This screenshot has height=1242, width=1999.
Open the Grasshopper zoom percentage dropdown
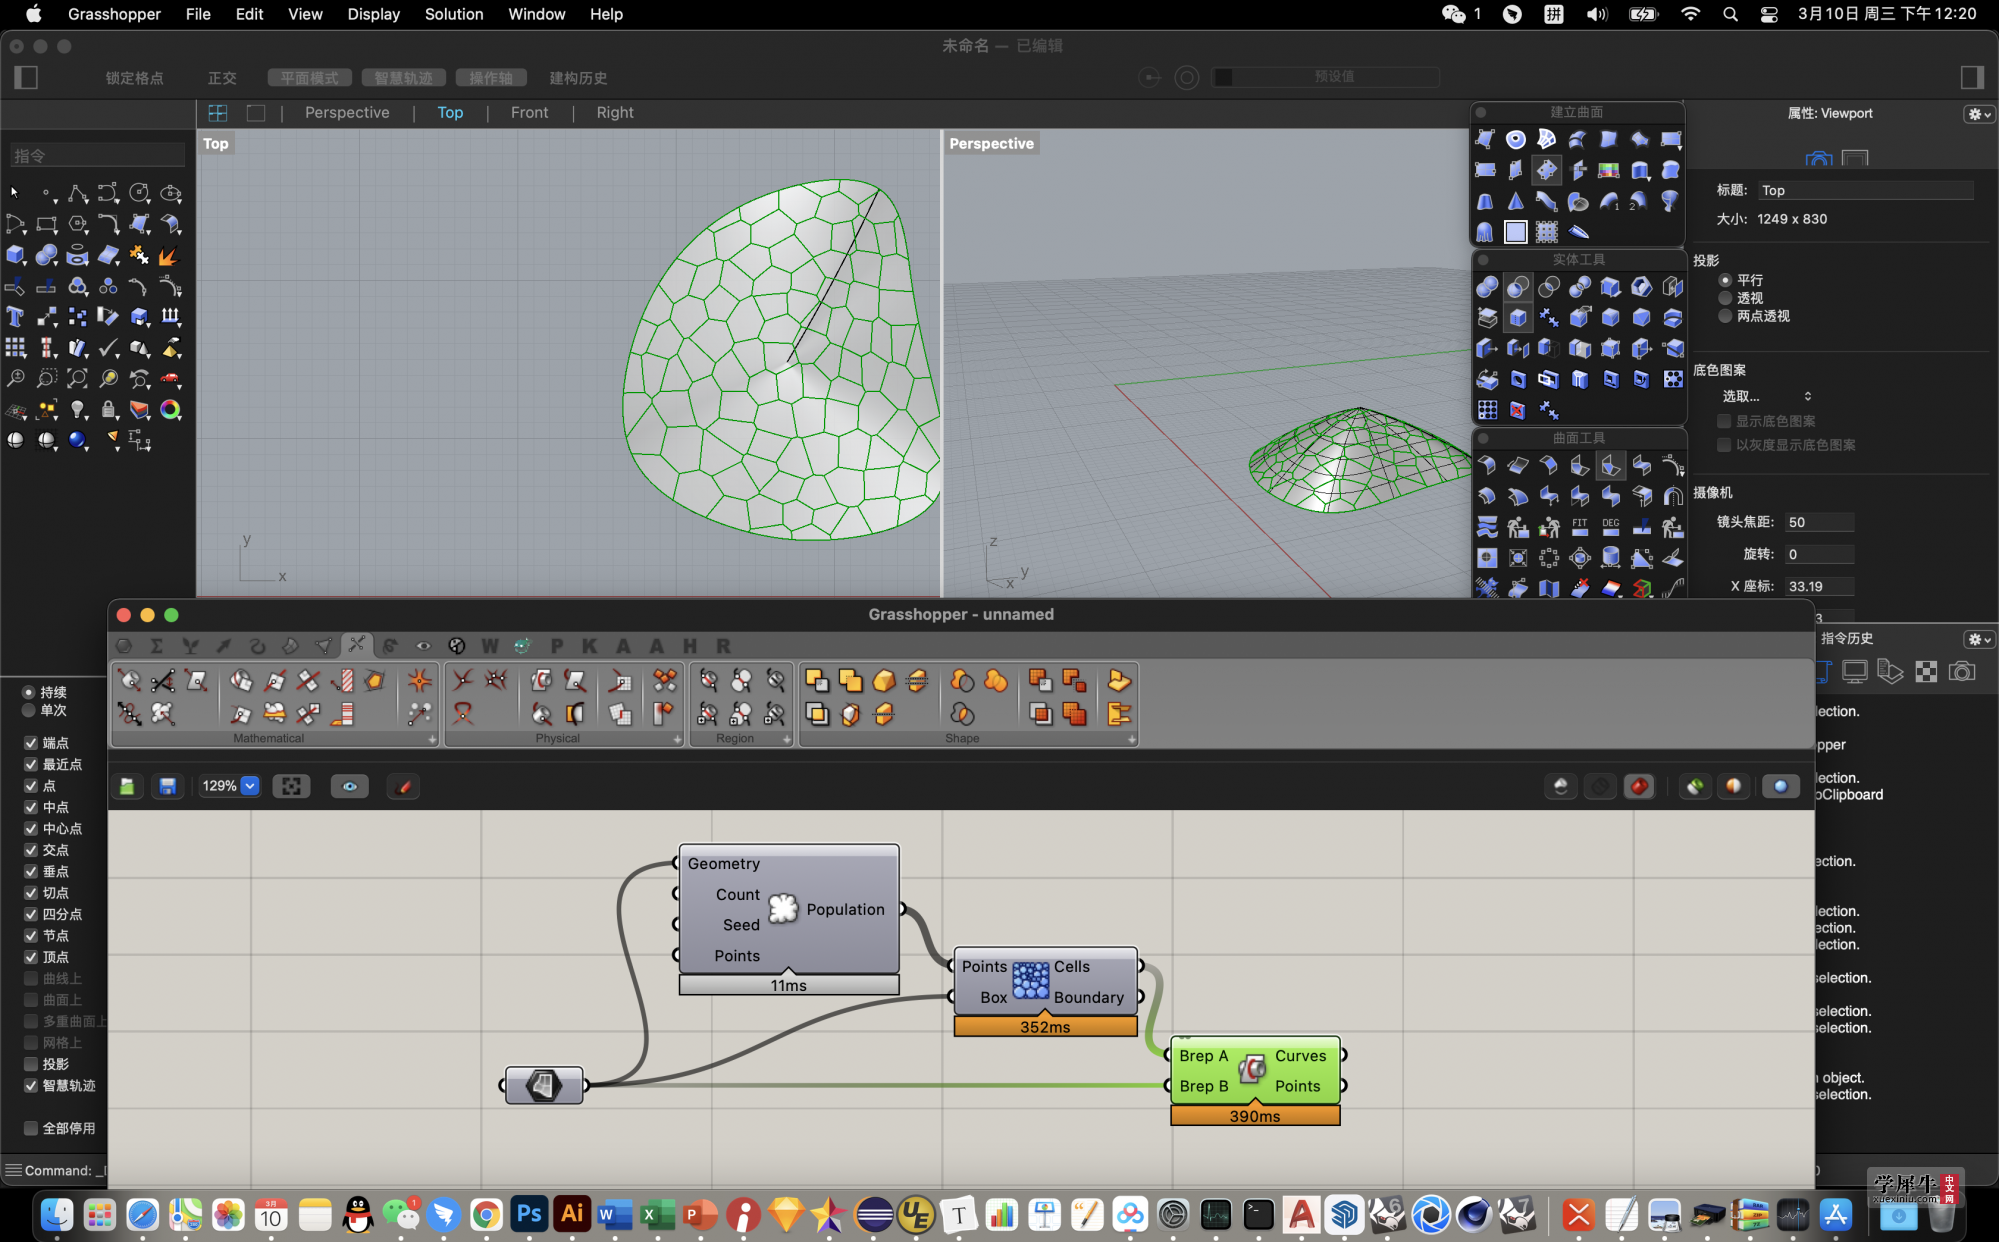tap(250, 786)
